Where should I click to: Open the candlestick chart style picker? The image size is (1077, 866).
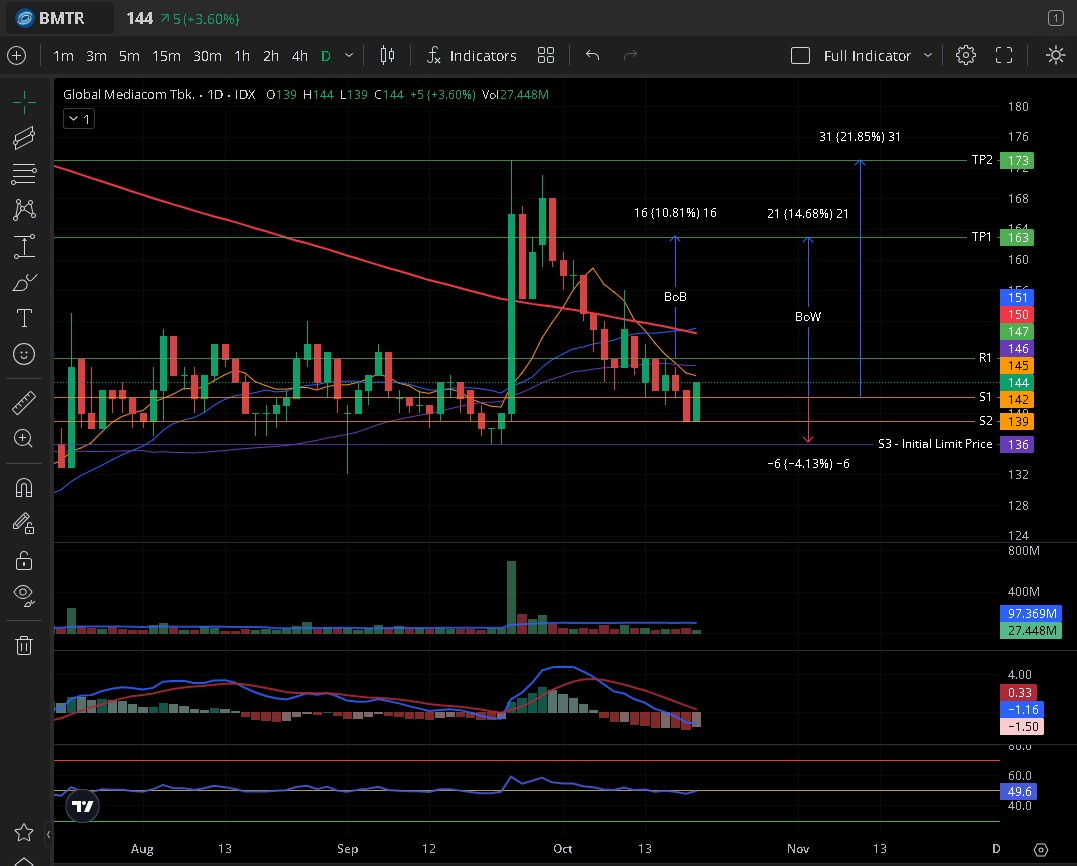coord(388,56)
